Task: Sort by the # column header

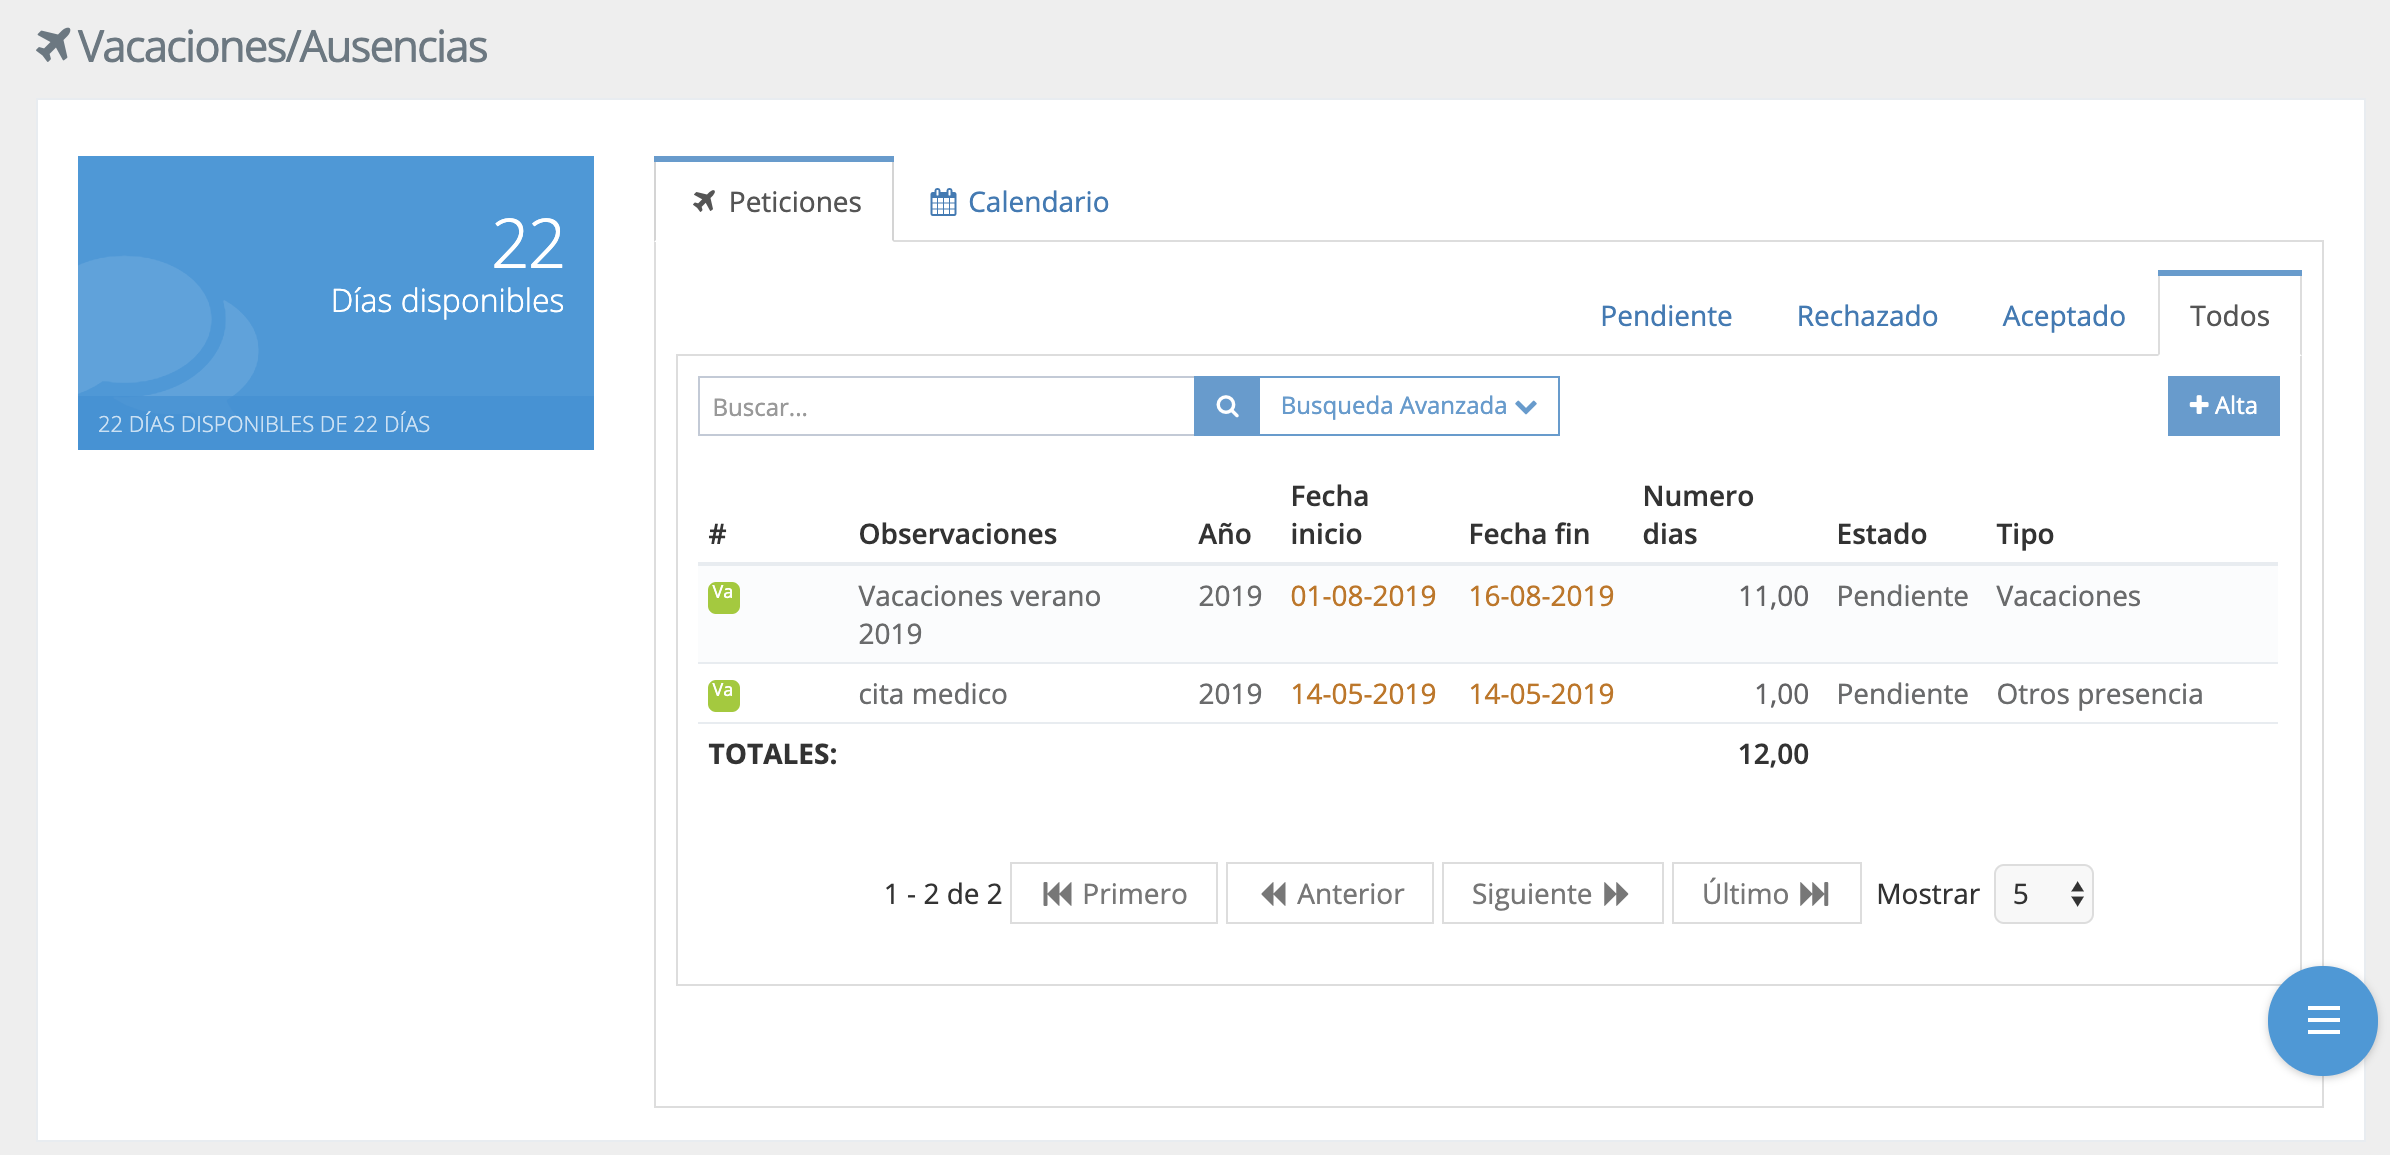Action: click(x=717, y=535)
